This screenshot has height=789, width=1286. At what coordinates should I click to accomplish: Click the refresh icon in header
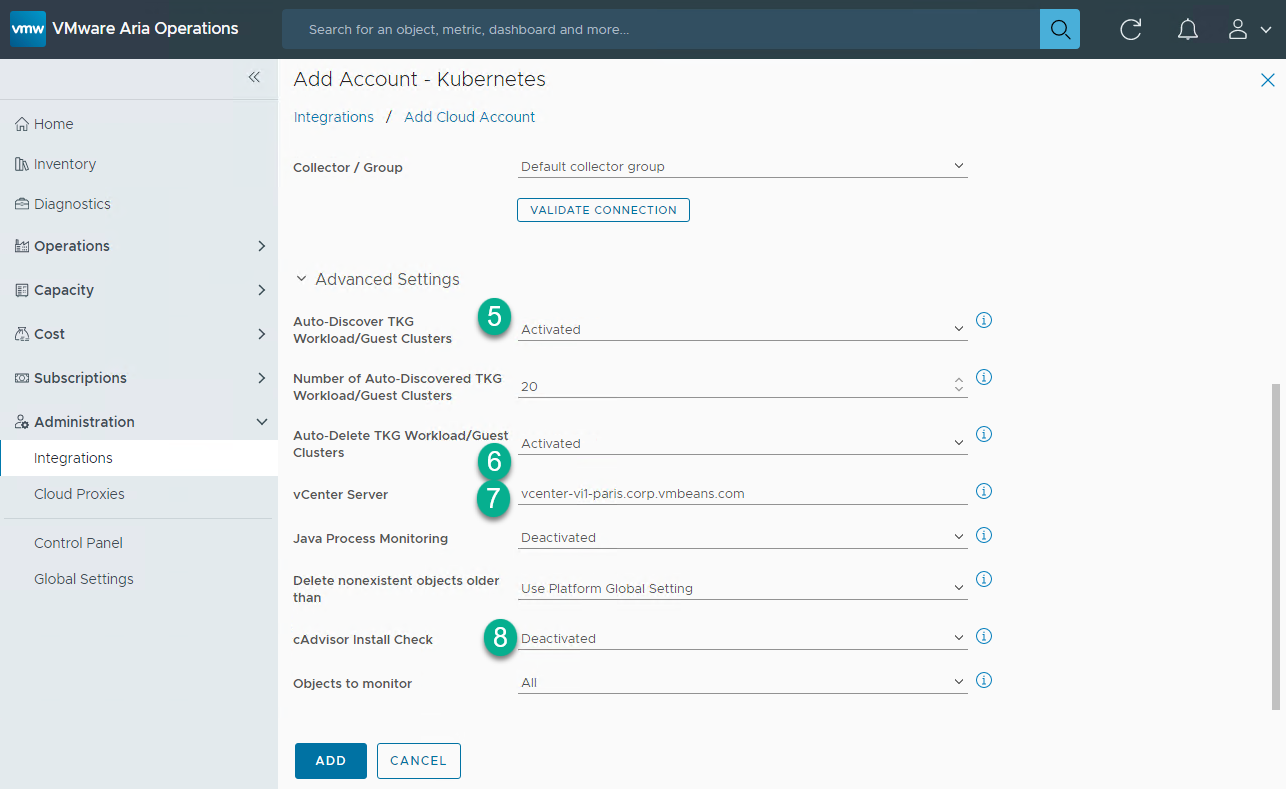(1131, 29)
